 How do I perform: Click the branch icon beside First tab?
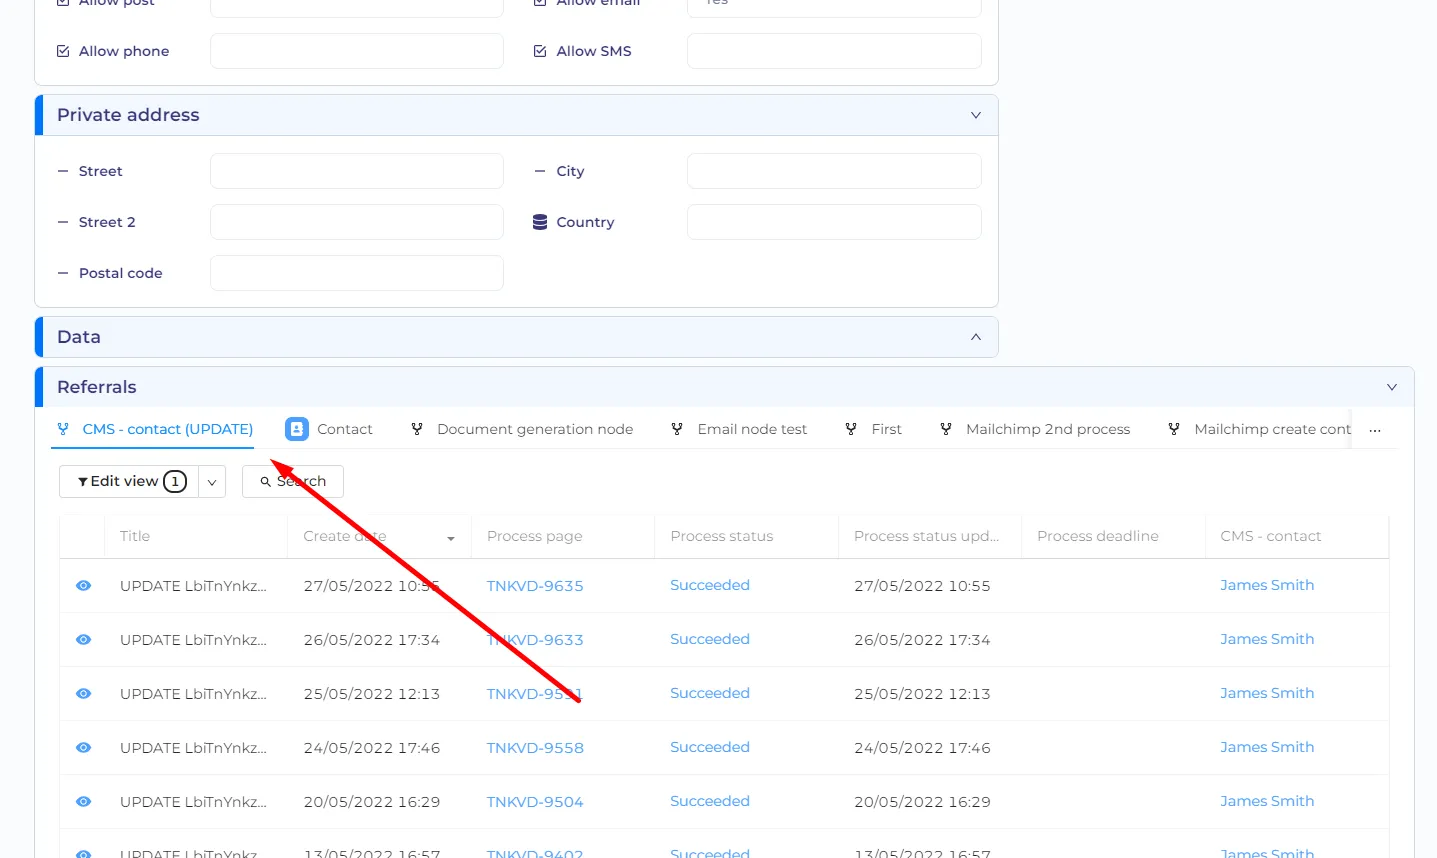pos(851,429)
